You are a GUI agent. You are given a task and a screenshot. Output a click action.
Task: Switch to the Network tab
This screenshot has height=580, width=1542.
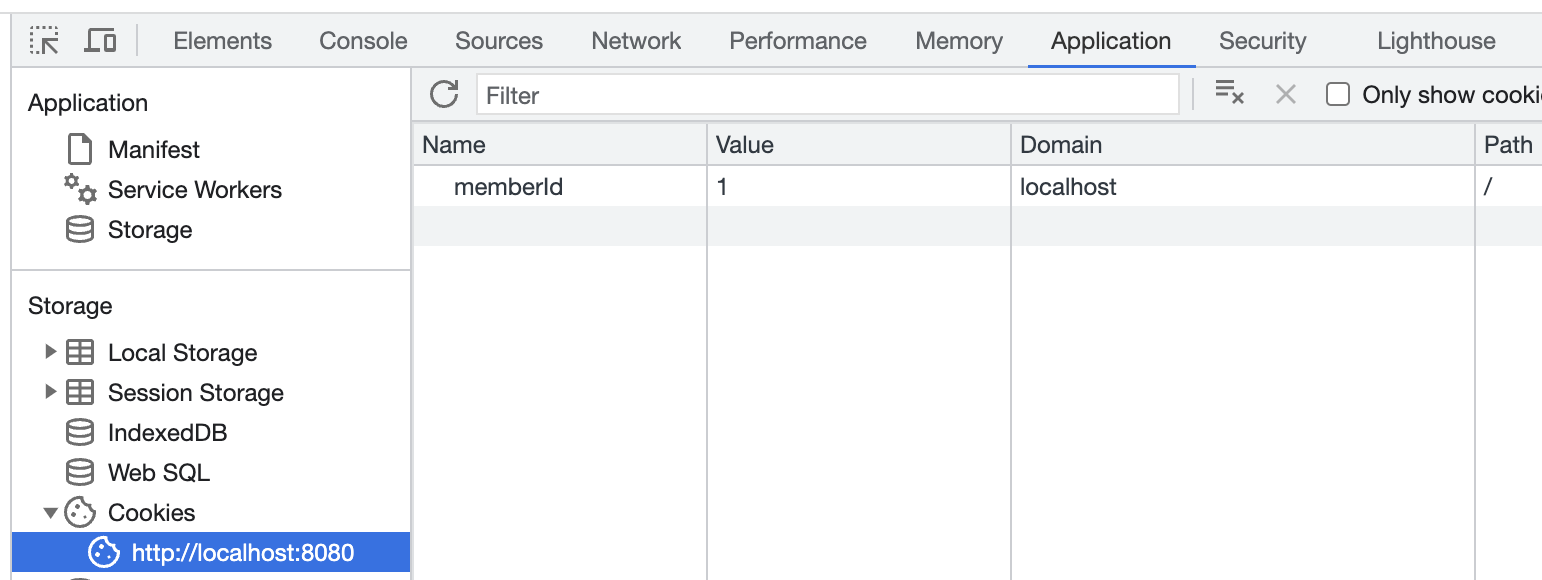(x=636, y=41)
